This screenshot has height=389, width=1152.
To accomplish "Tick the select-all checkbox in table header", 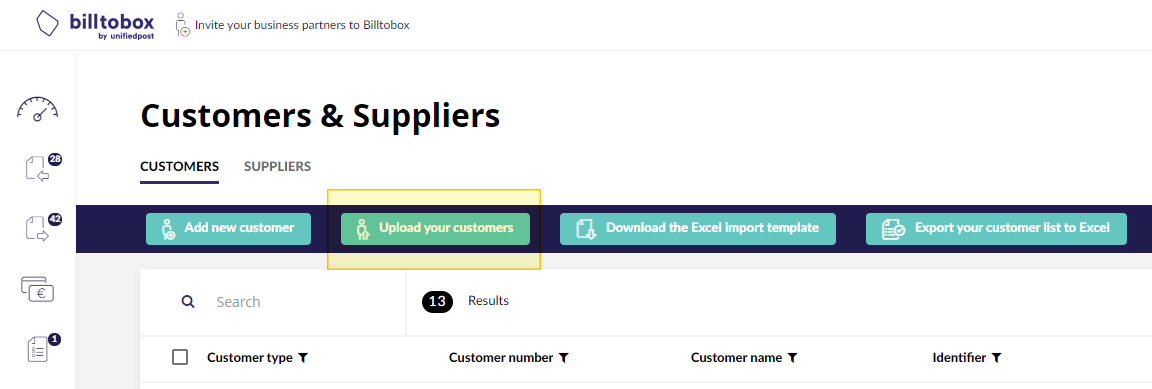I will pos(180,357).
